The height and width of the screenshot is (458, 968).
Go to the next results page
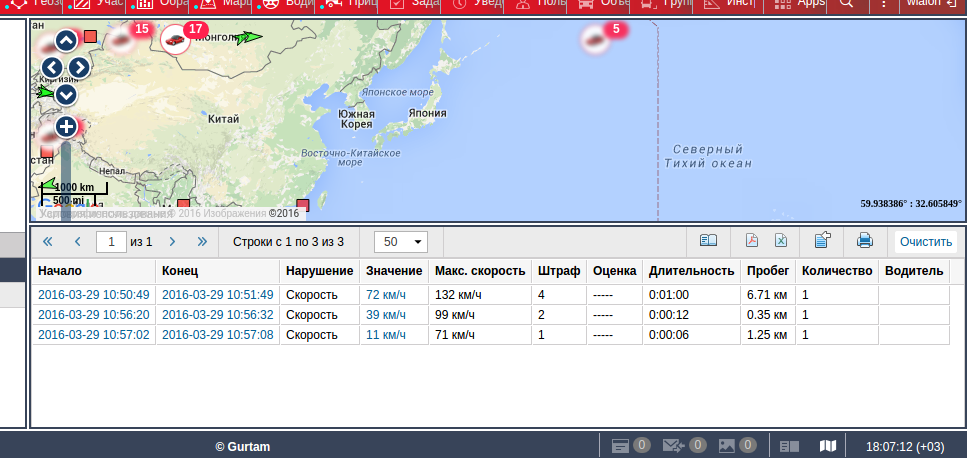pos(172,241)
